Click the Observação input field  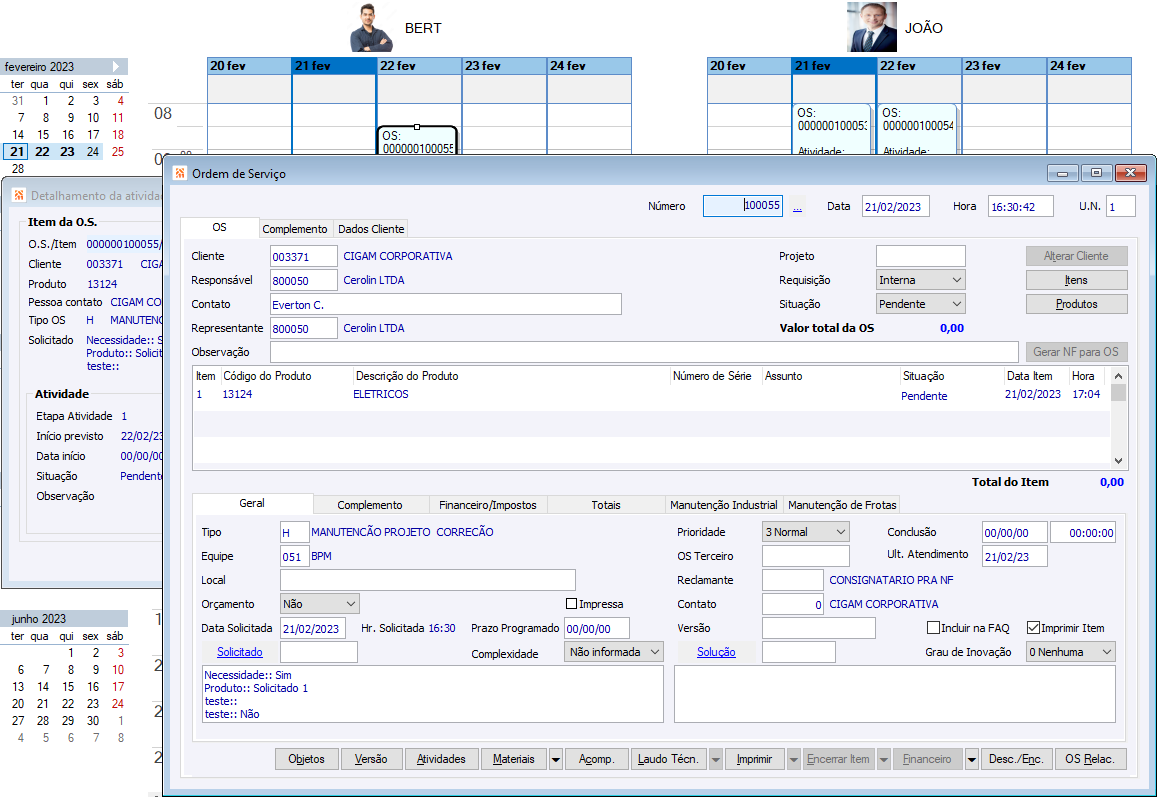click(x=644, y=352)
